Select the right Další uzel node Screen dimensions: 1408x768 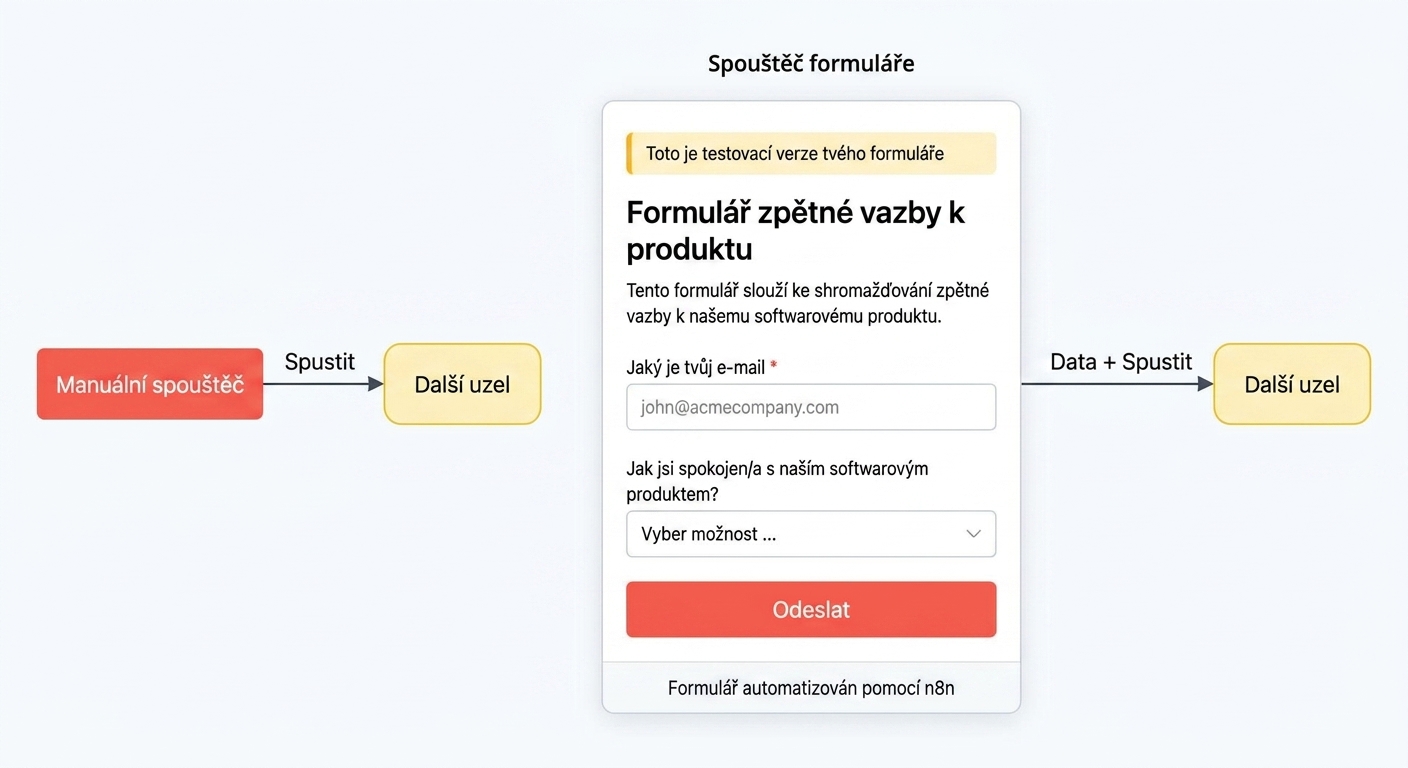pos(1292,384)
